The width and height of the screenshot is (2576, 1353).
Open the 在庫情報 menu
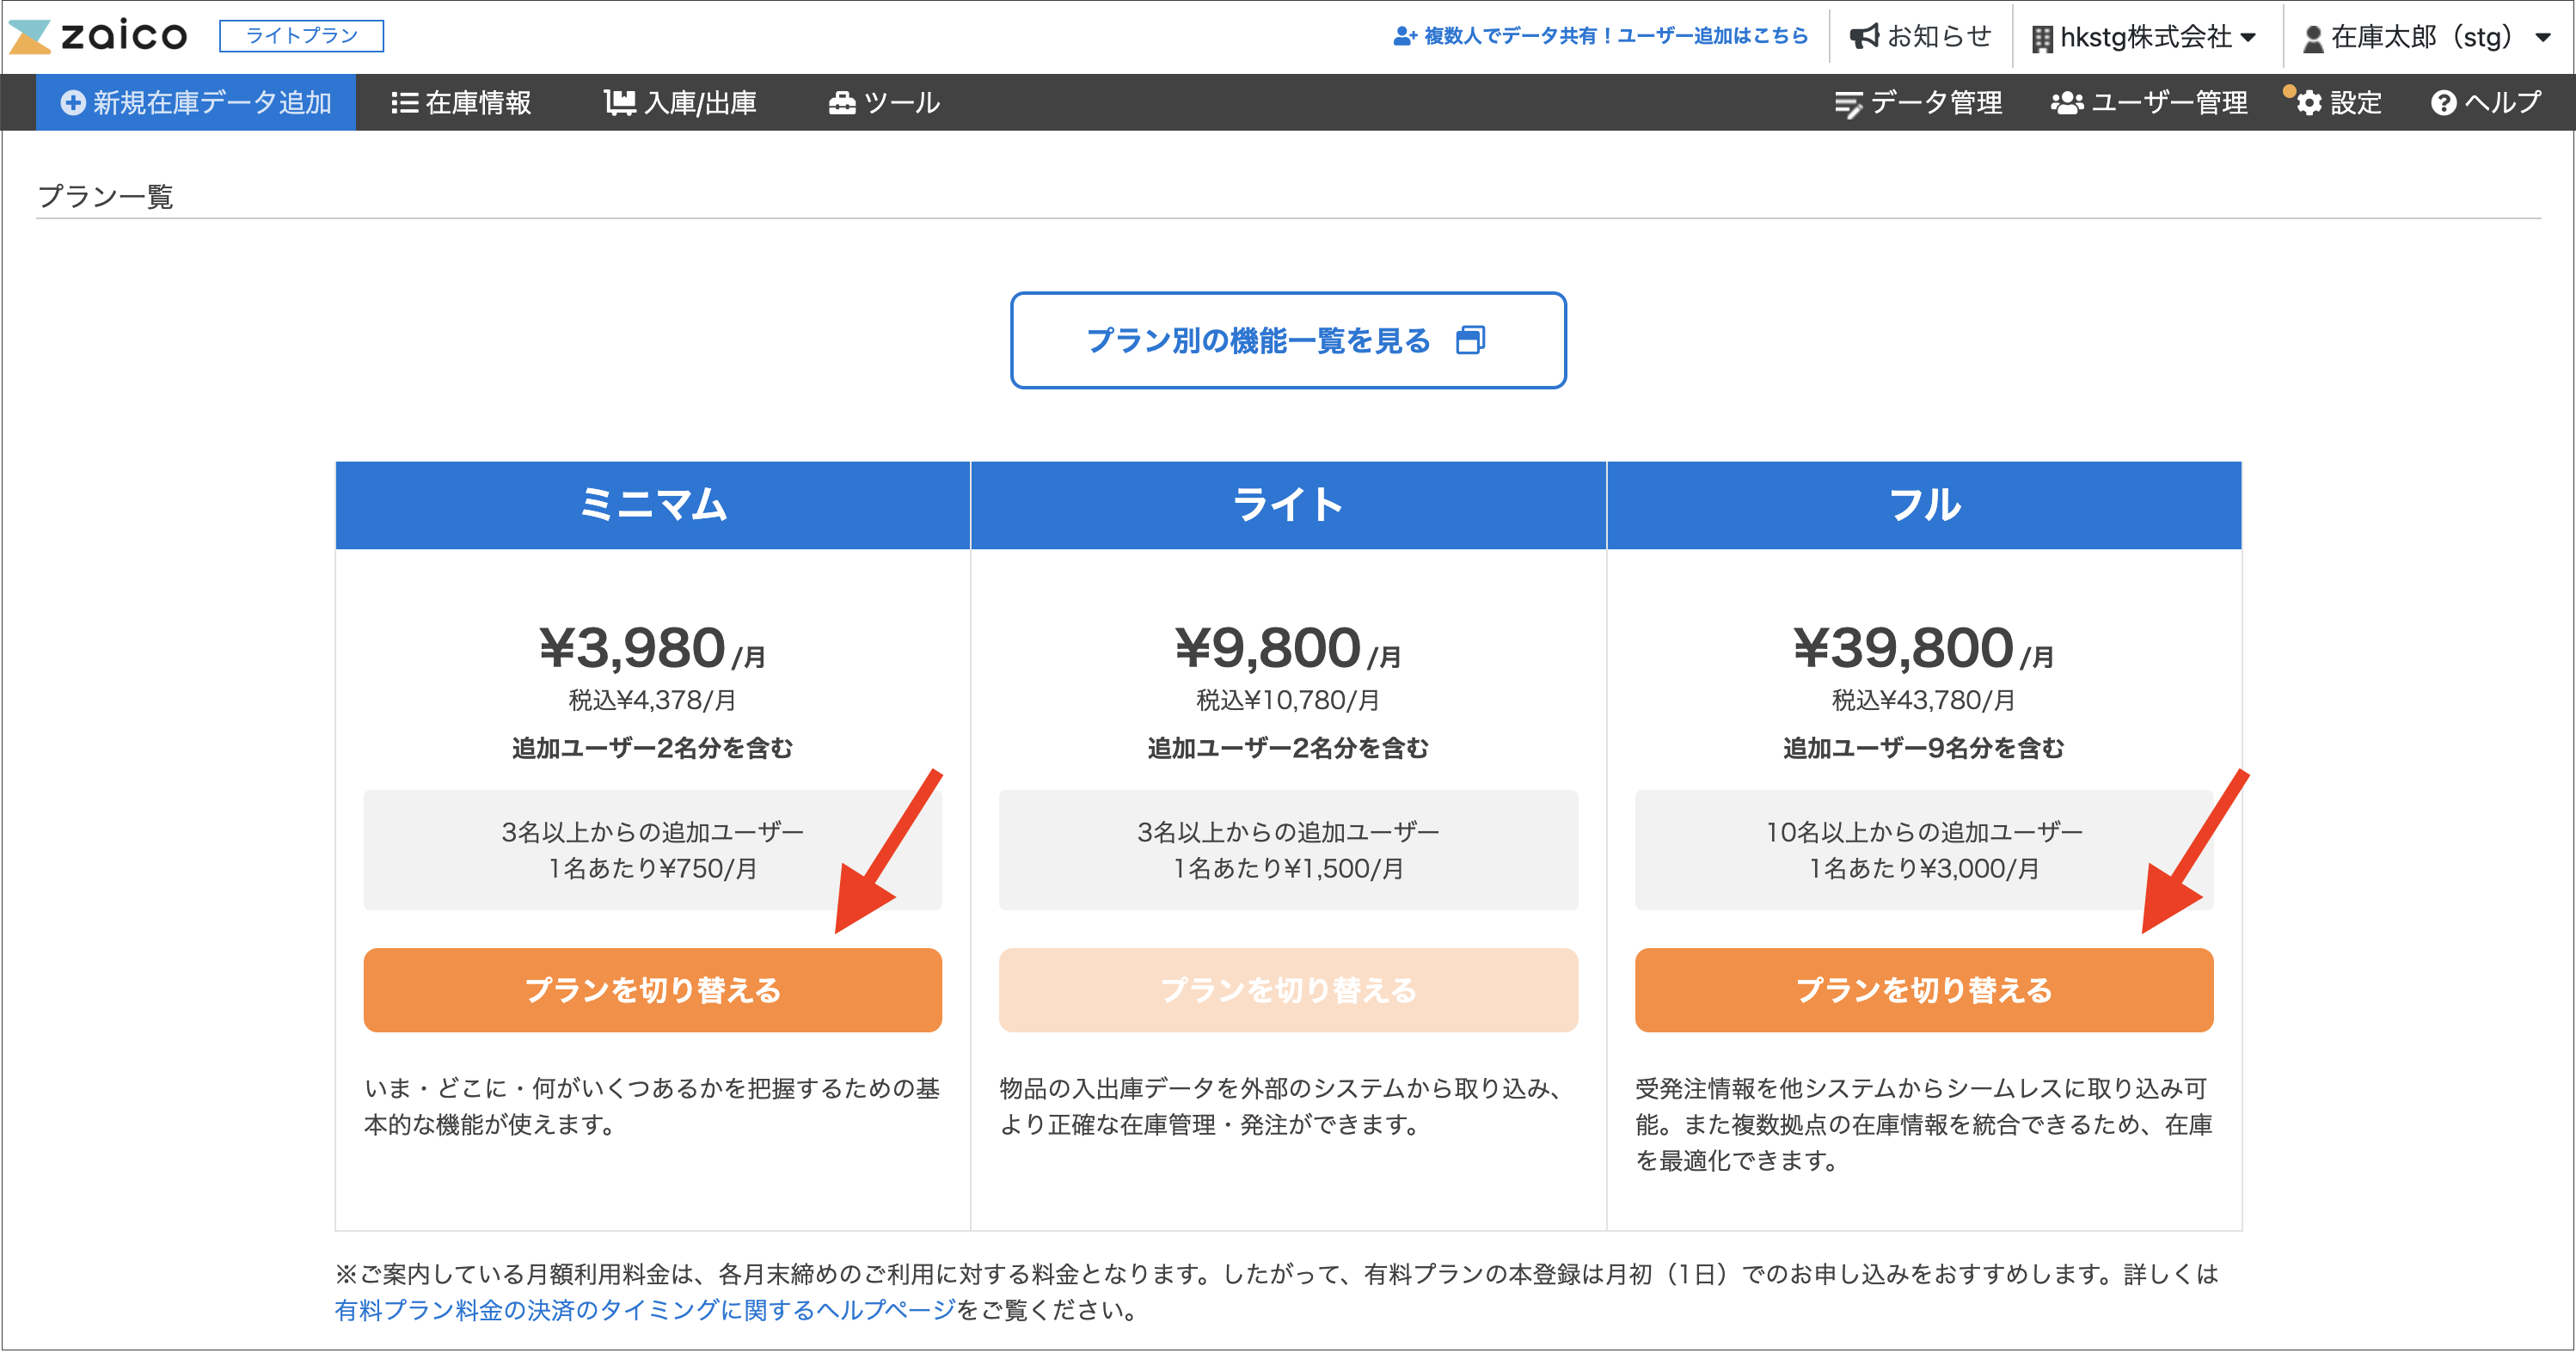[x=461, y=102]
